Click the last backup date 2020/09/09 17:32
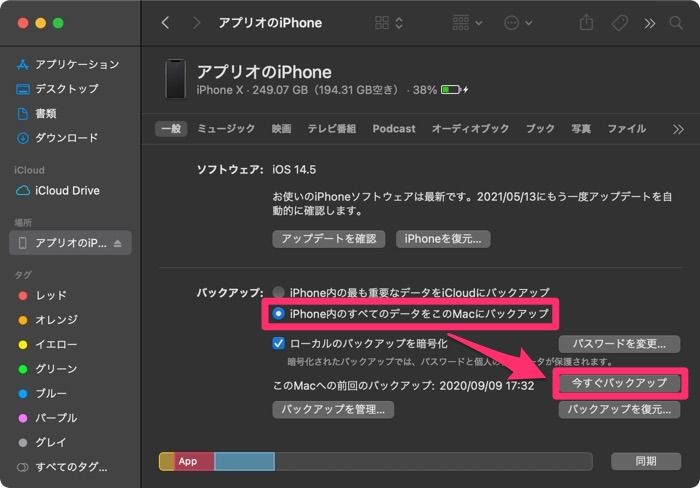This screenshot has width=700, height=488. click(x=487, y=385)
